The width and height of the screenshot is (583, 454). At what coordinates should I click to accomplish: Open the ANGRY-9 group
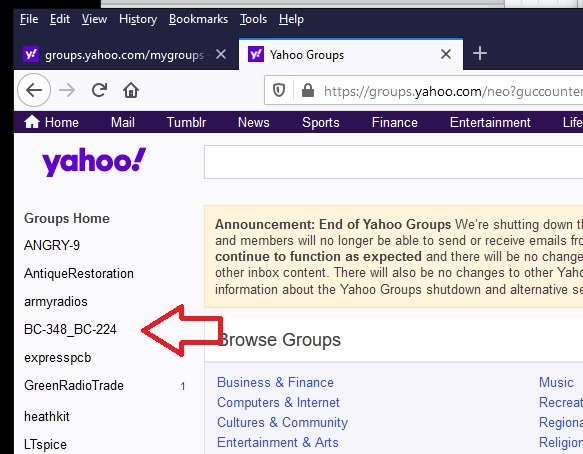point(52,245)
